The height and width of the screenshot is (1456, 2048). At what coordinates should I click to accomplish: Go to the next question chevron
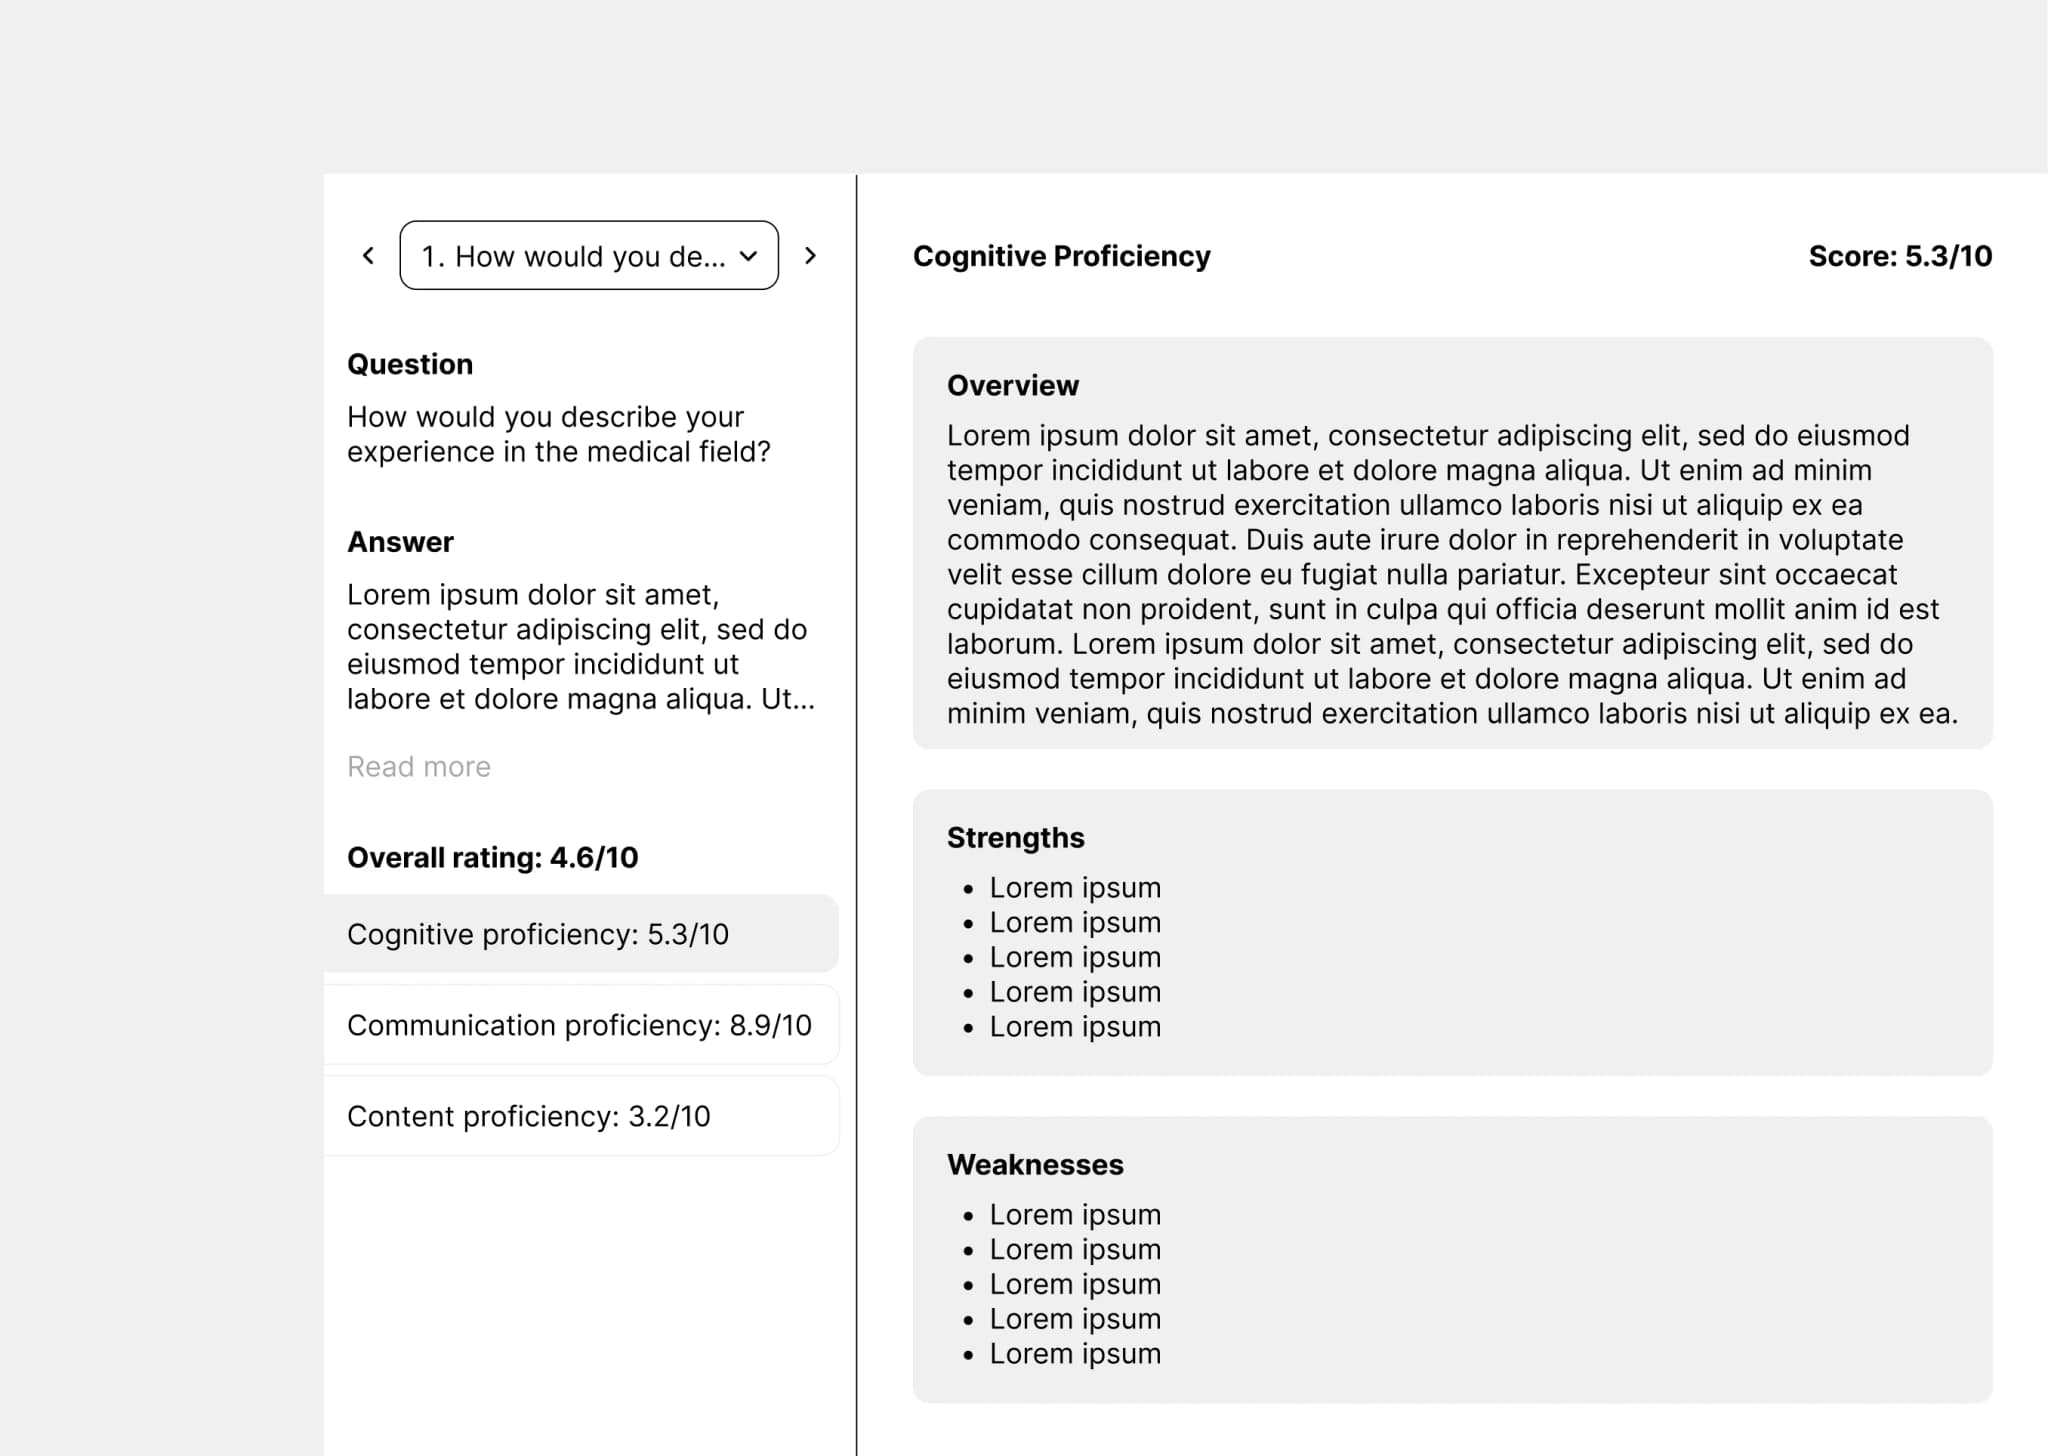point(810,256)
